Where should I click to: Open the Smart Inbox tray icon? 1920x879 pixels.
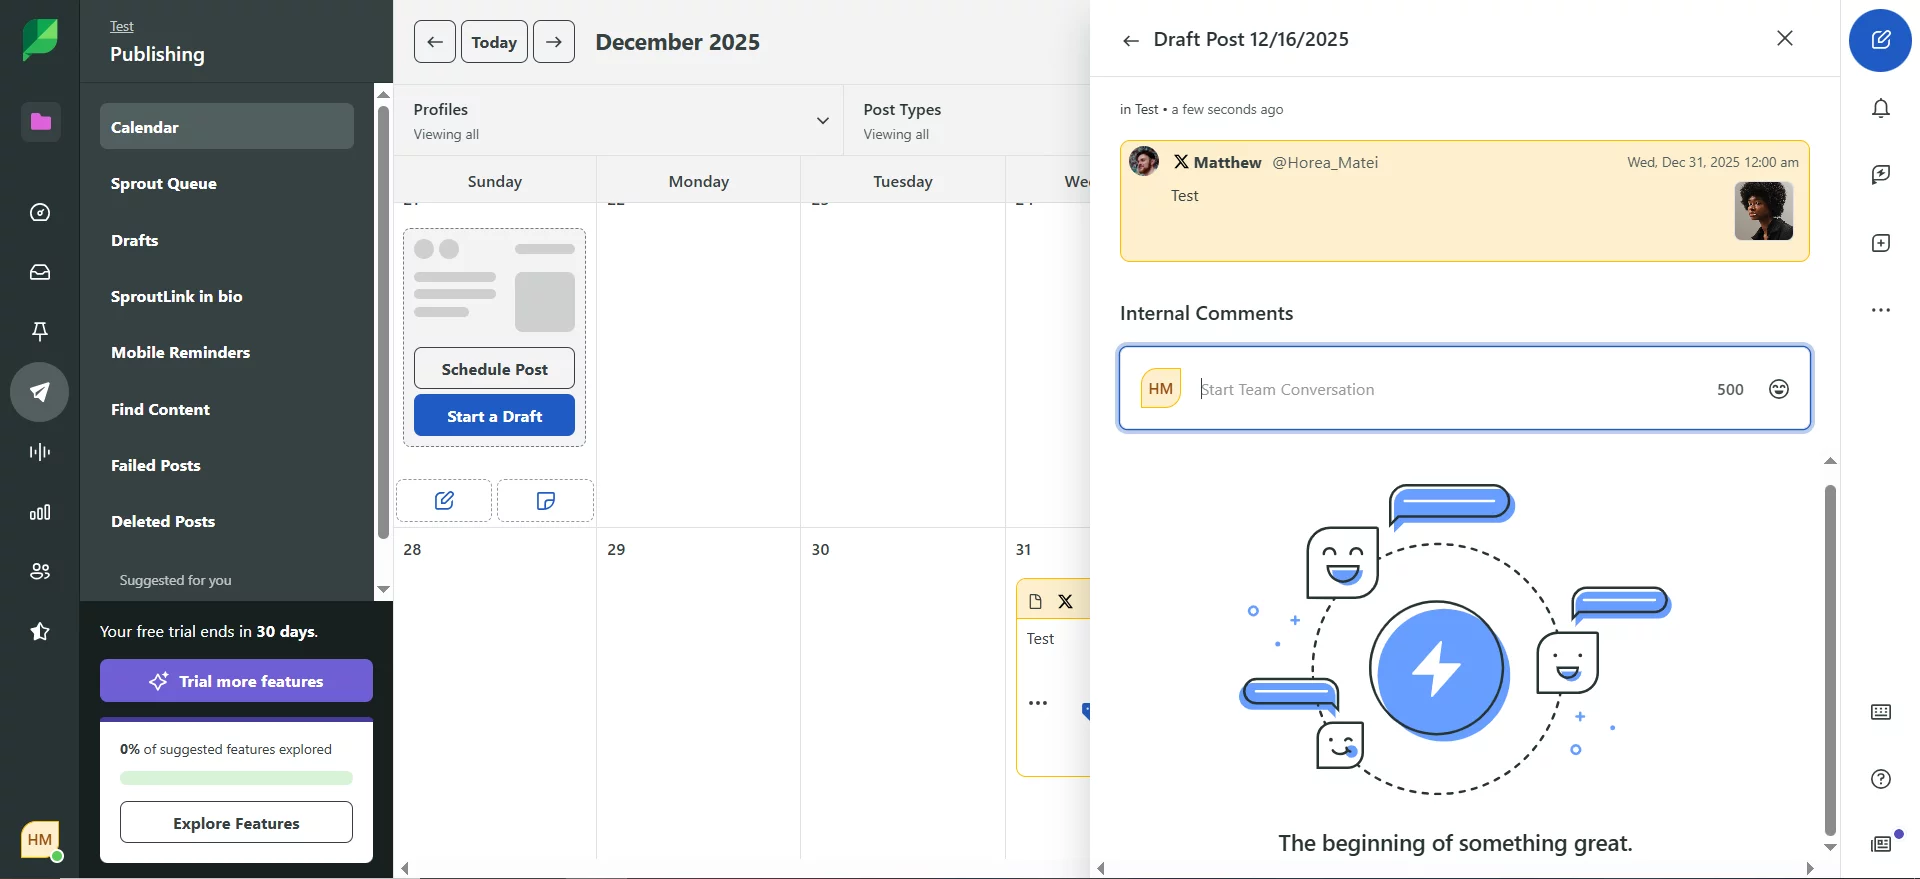pos(40,272)
